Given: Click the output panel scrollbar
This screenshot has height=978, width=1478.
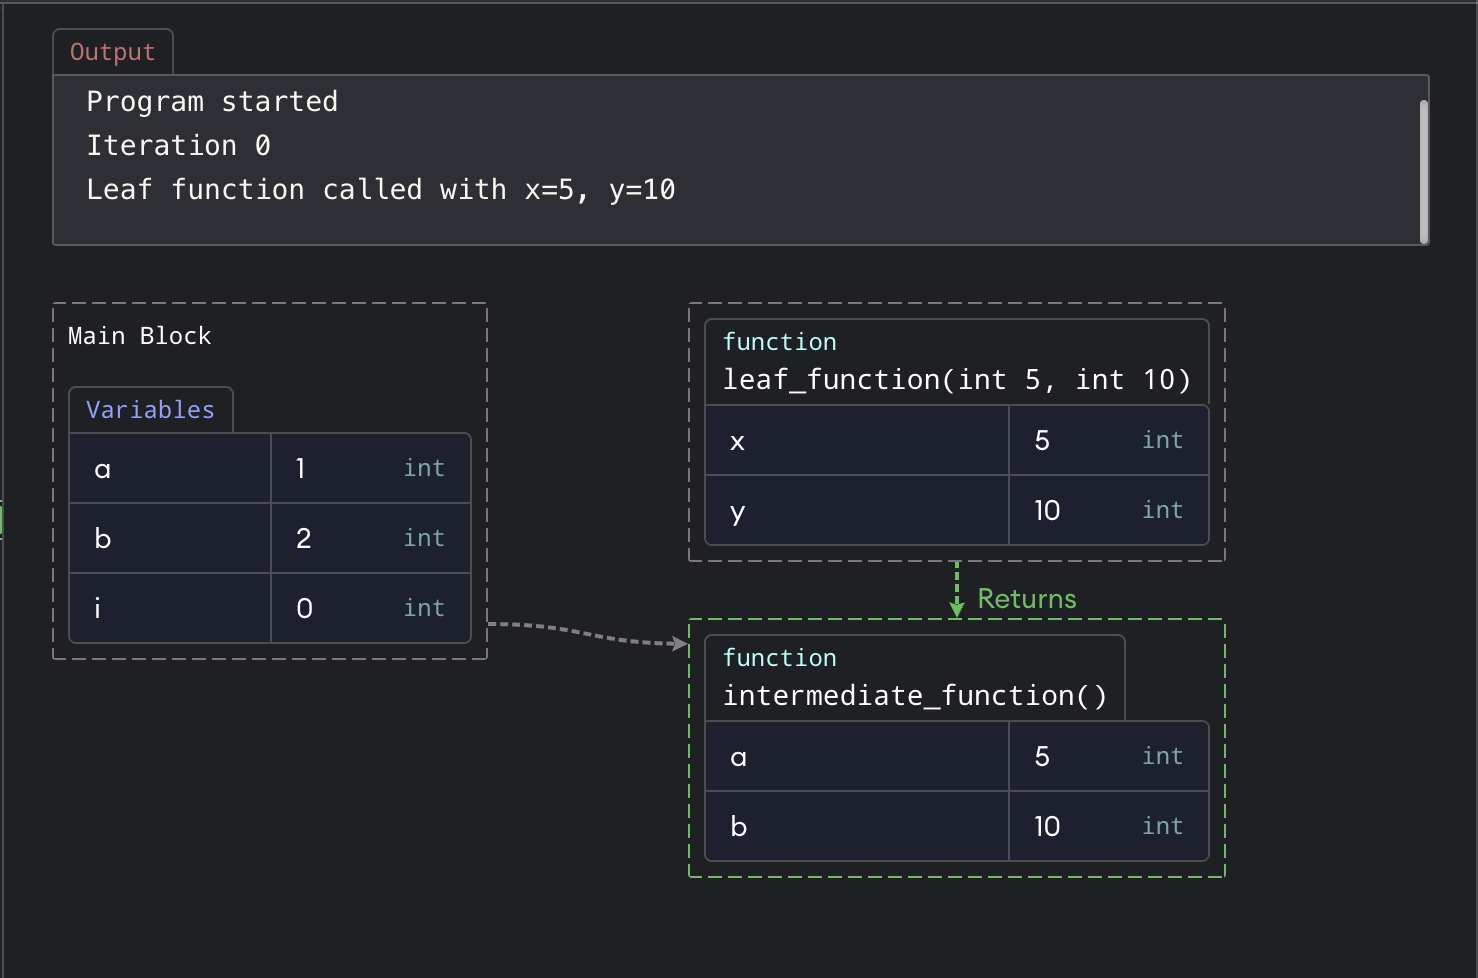Looking at the screenshot, I should coord(1423,170).
